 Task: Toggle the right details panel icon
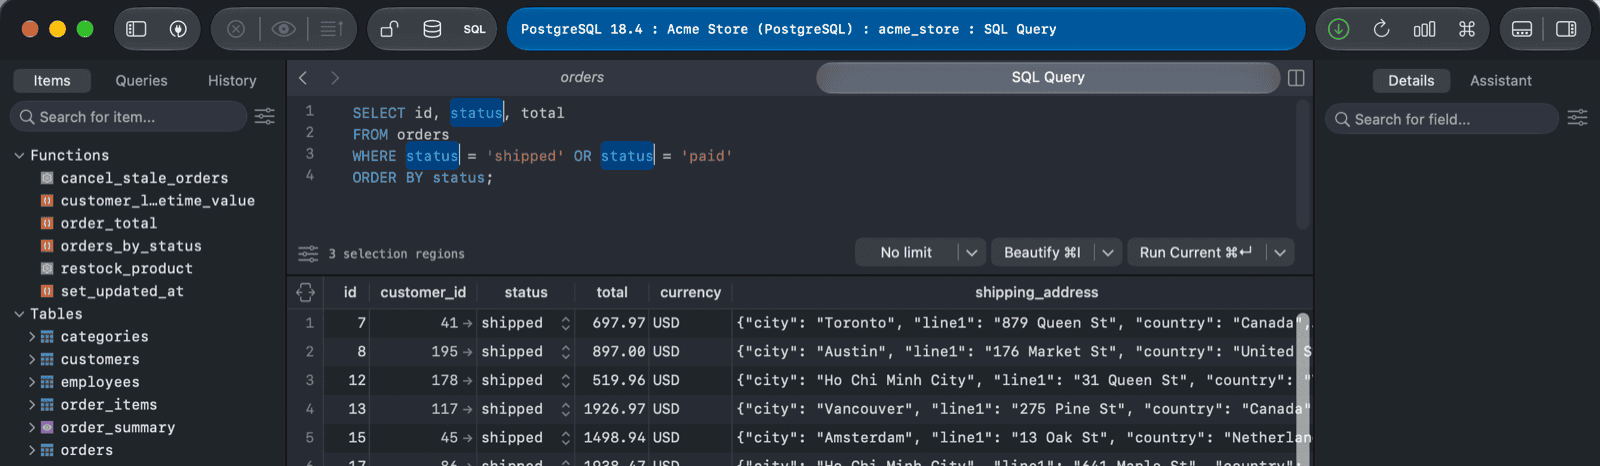[x=1566, y=29]
